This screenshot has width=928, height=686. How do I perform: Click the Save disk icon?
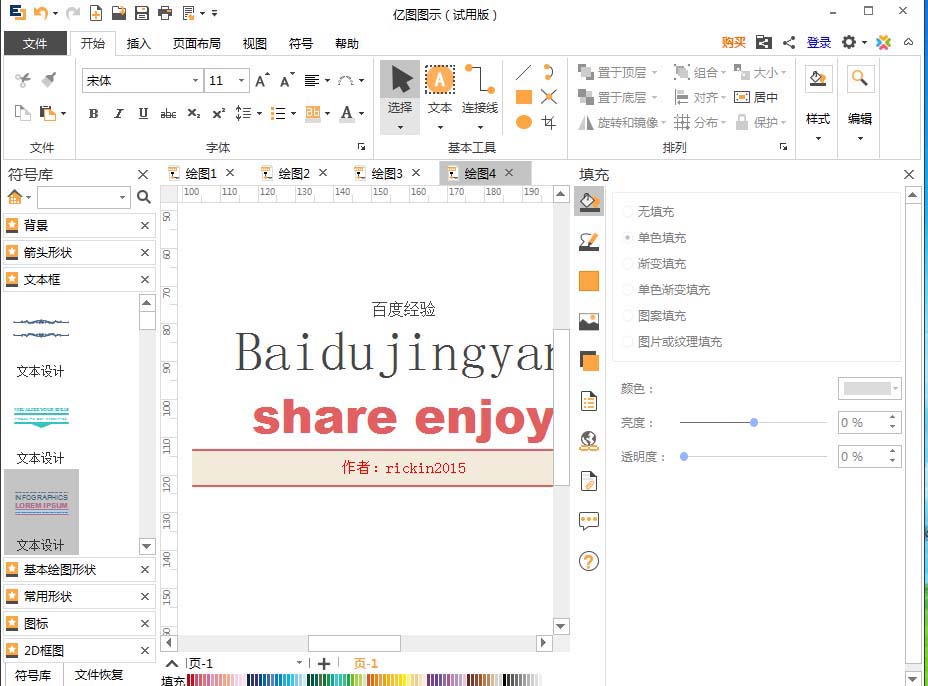(142, 12)
